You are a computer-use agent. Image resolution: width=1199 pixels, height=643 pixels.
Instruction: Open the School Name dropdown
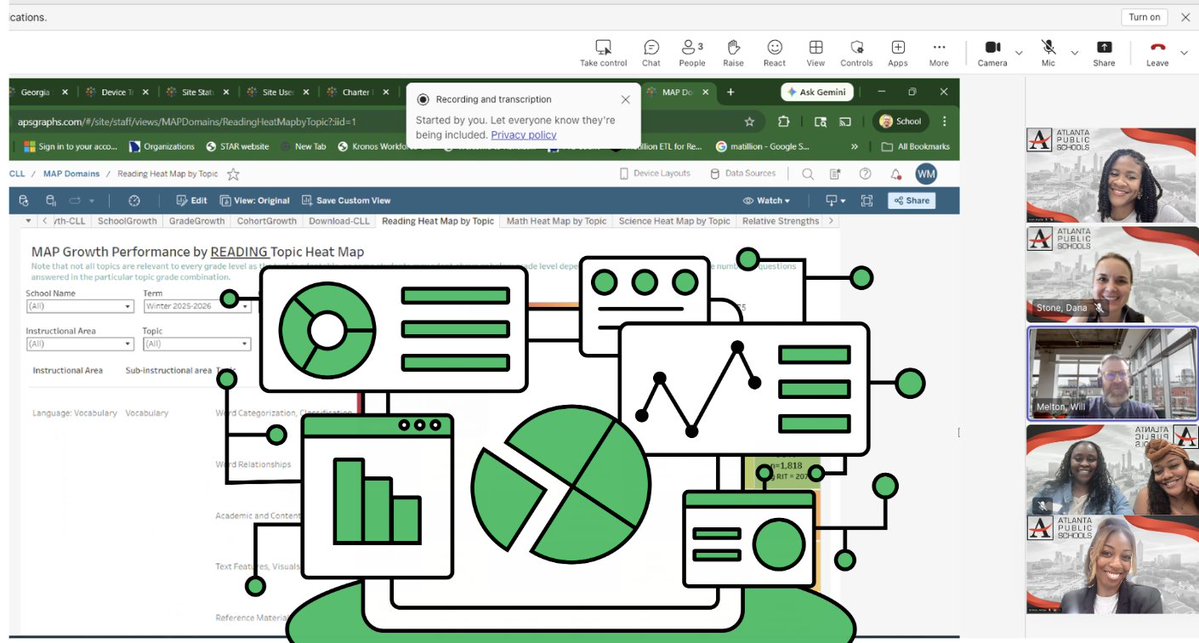80,306
